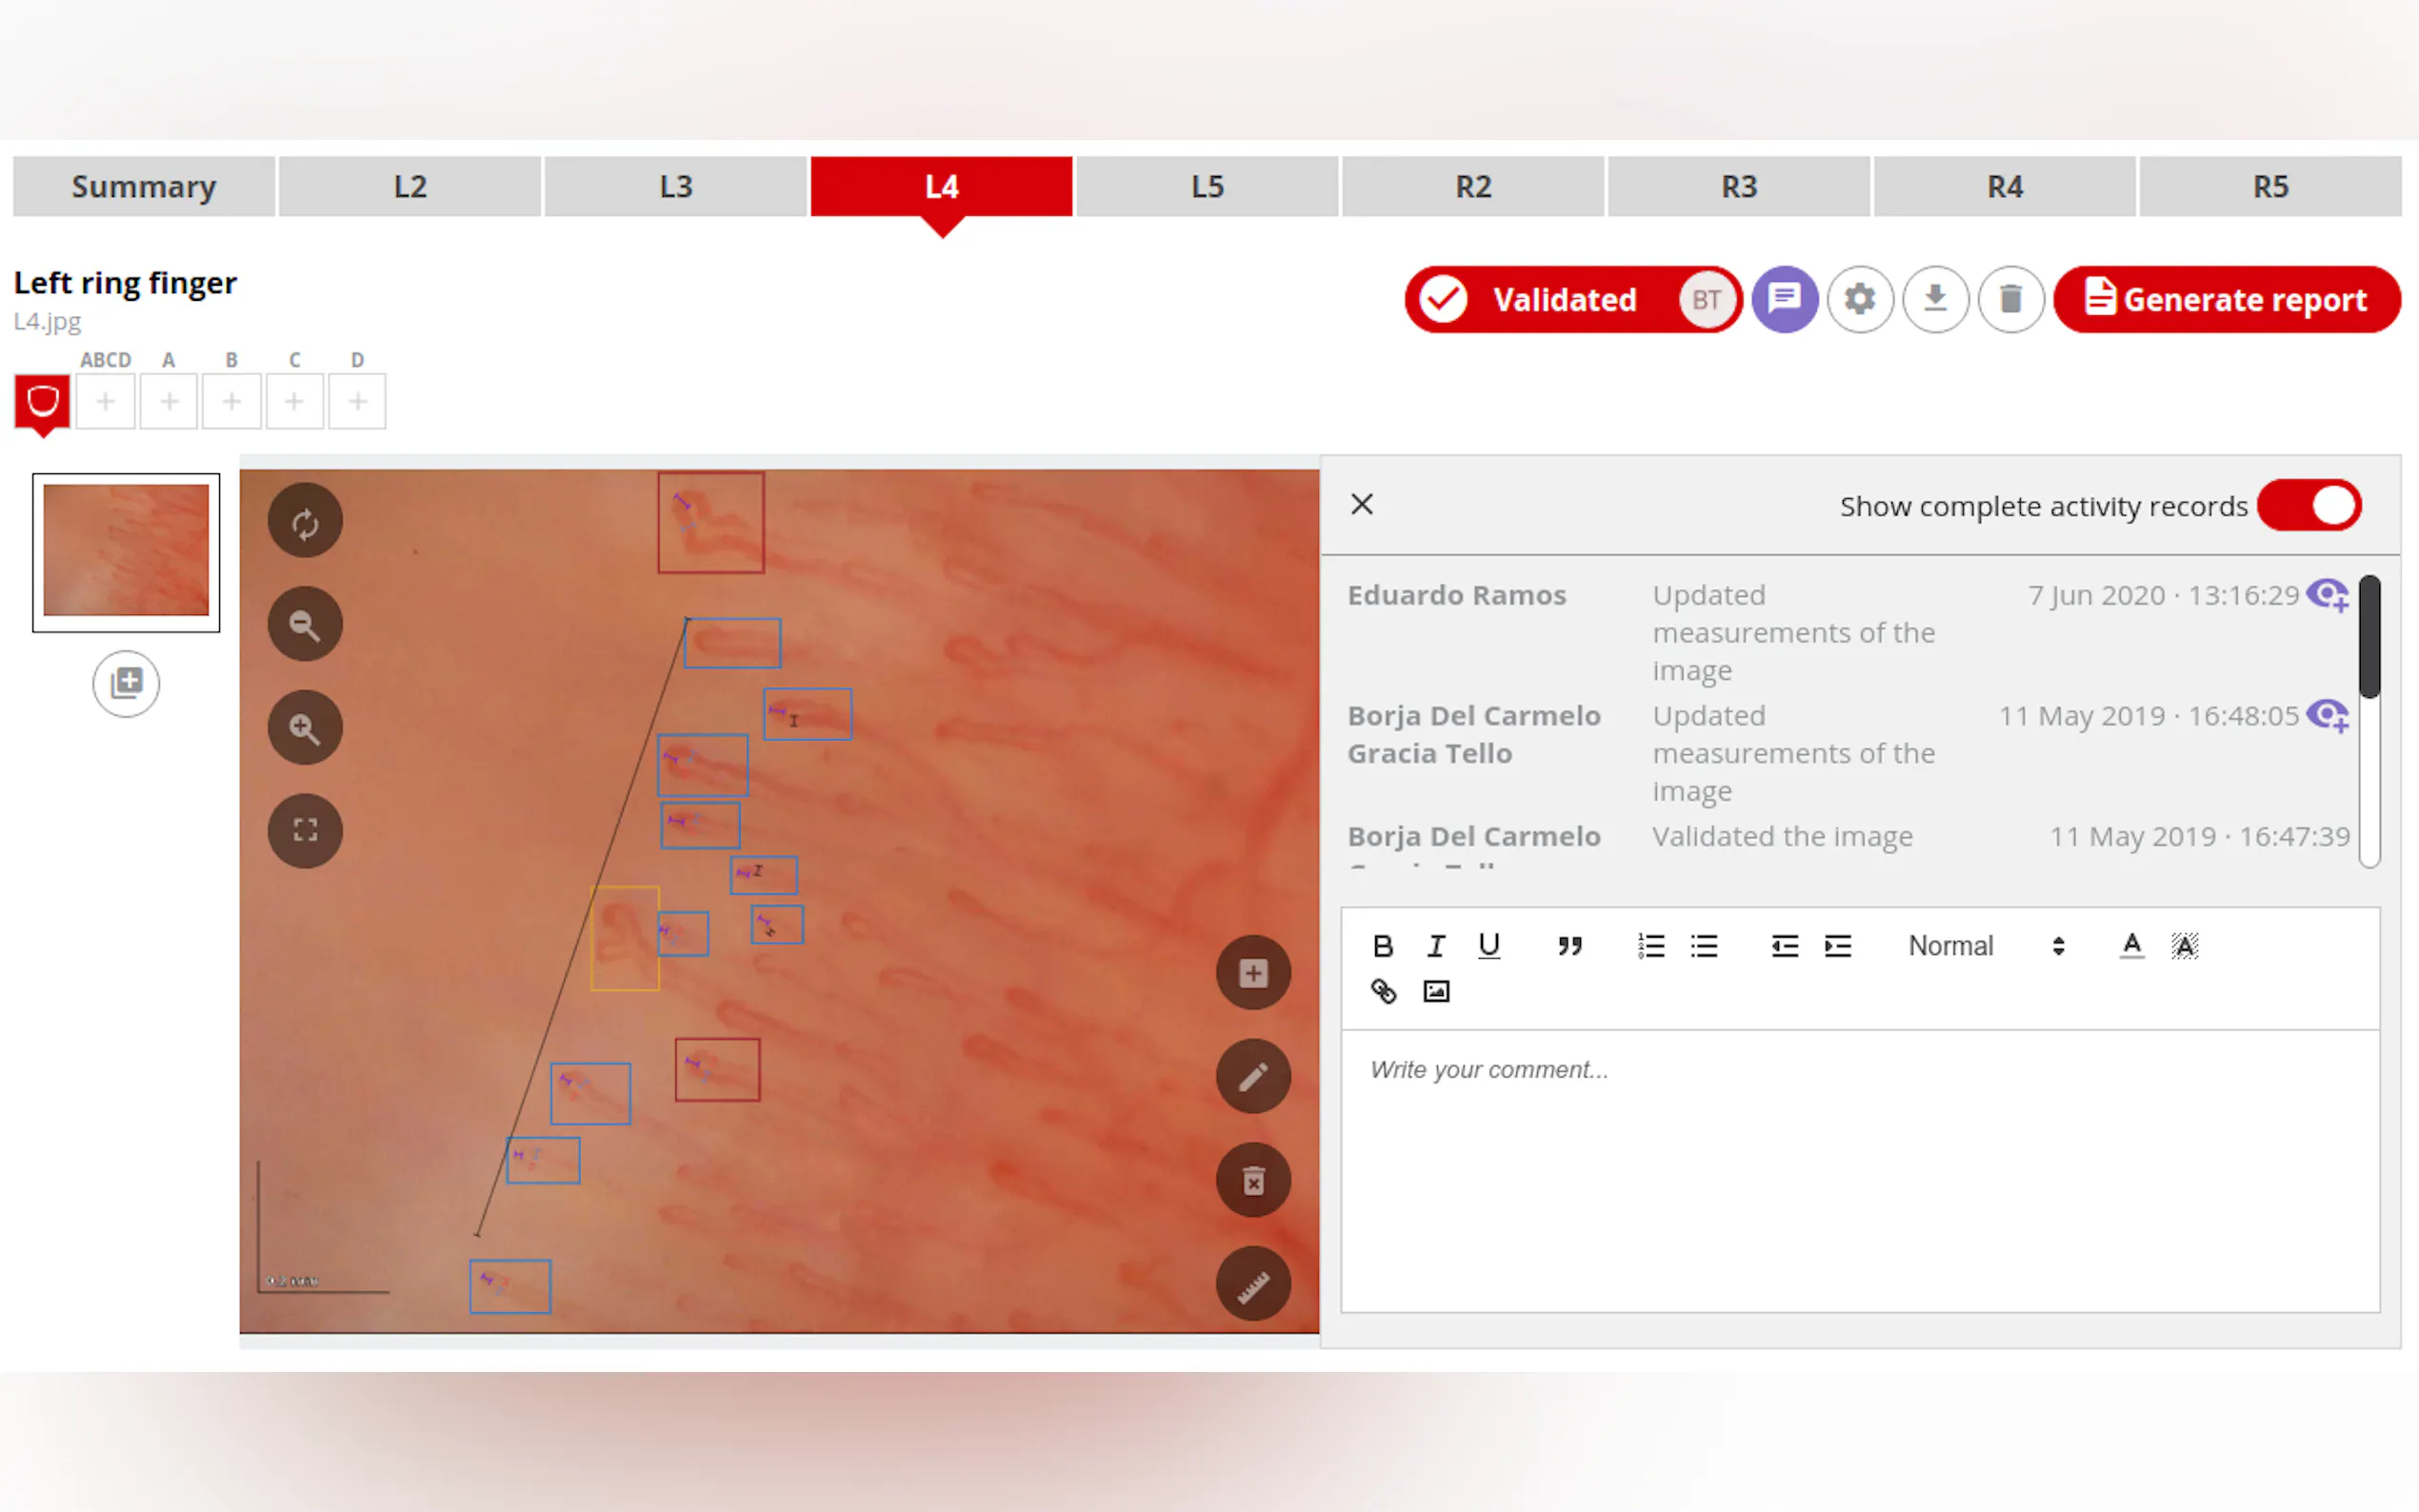Zoom out of the capillaroscopy image
The height and width of the screenshot is (1512, 2419).
coord(305,626)
